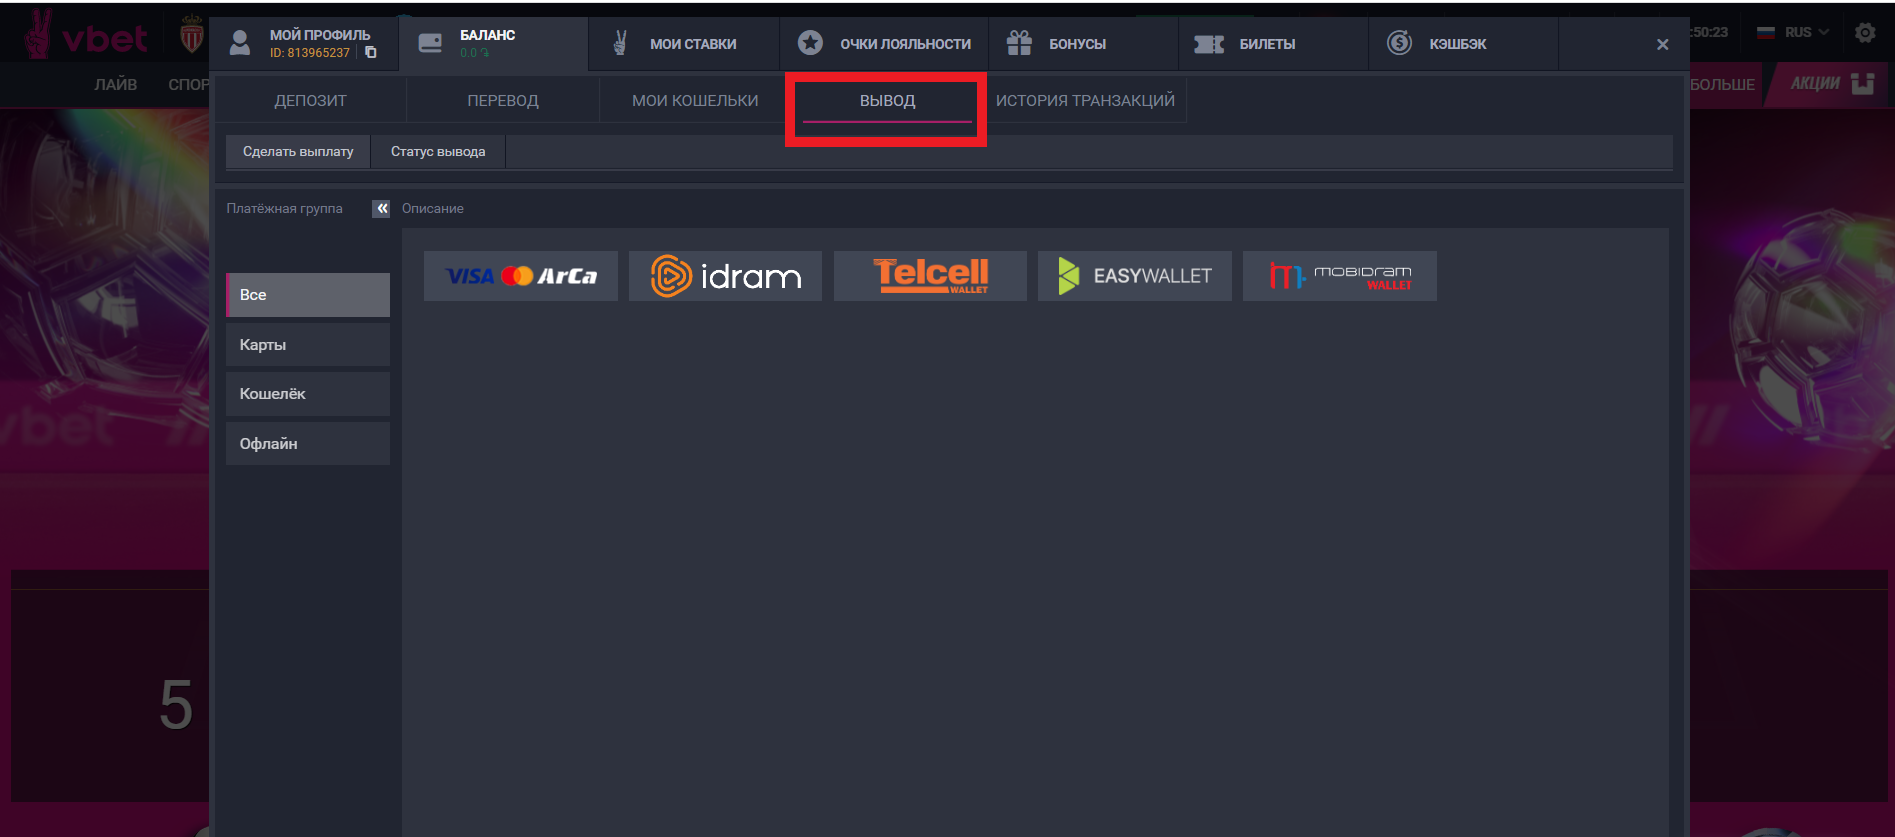Open the Статус вывода sub-tab
The width and height of the screenshot is (1895, 837).
tap(438, 151)
